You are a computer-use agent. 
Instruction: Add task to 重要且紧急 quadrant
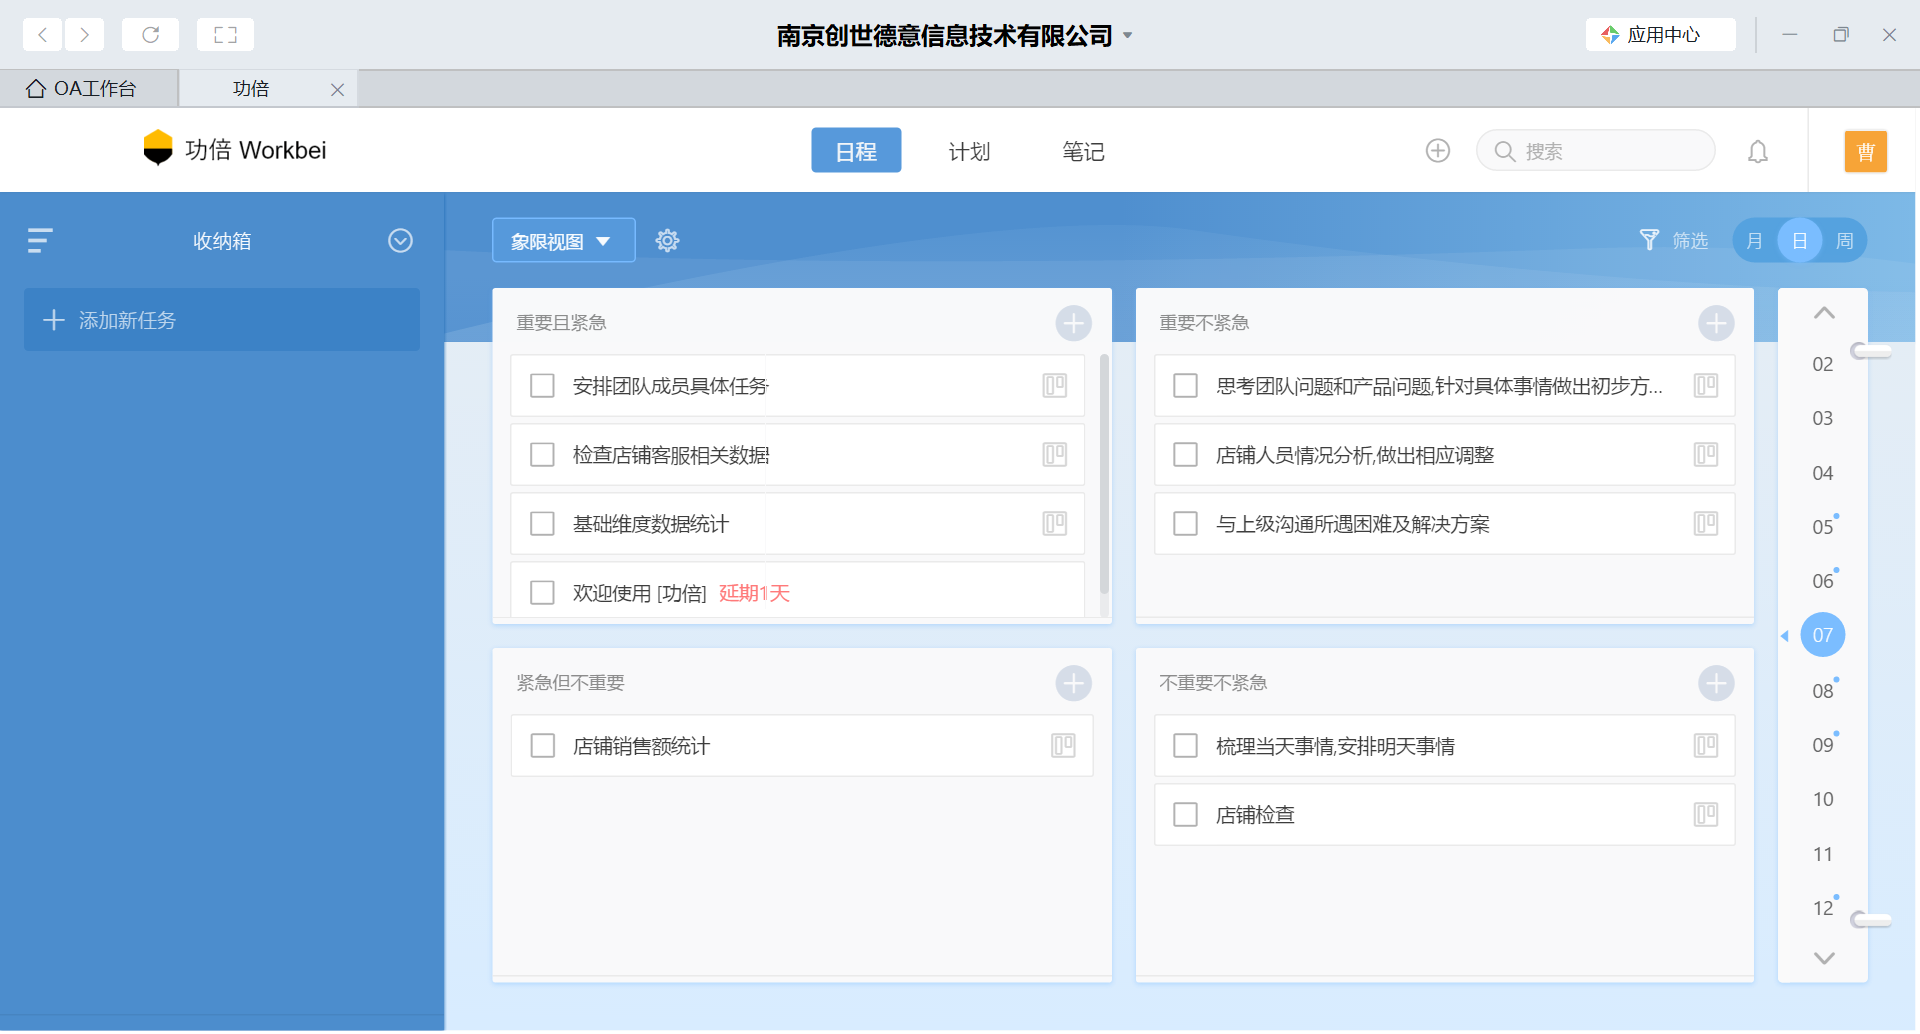[x=1073, y=323]
